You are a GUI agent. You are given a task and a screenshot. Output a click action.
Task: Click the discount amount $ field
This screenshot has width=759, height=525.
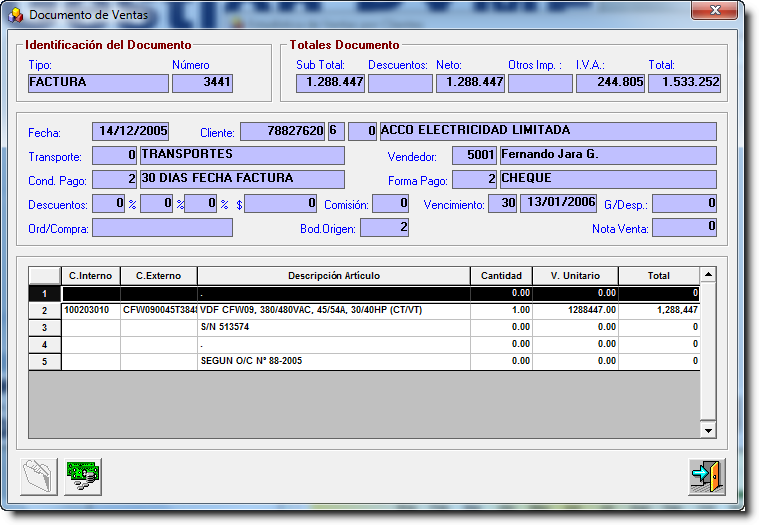click(280, 204)
